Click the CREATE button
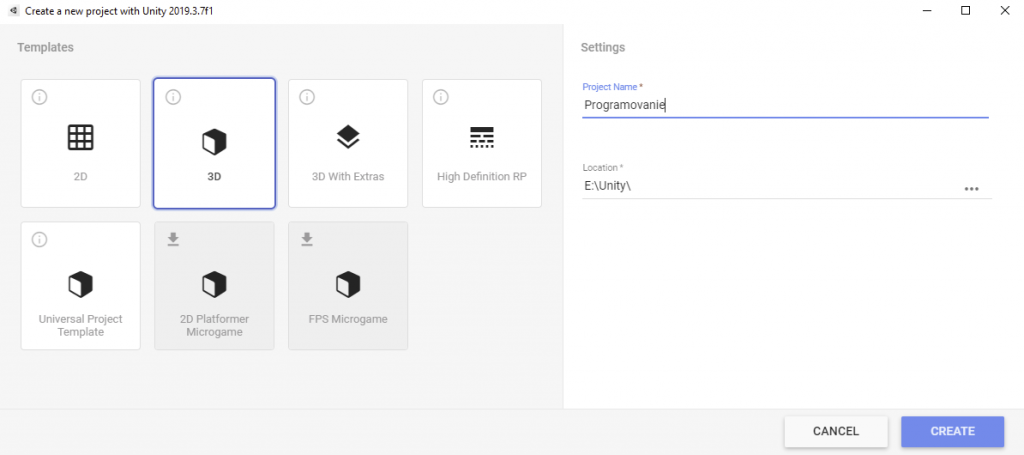The image size is (1024, 455). click(952, 431)
